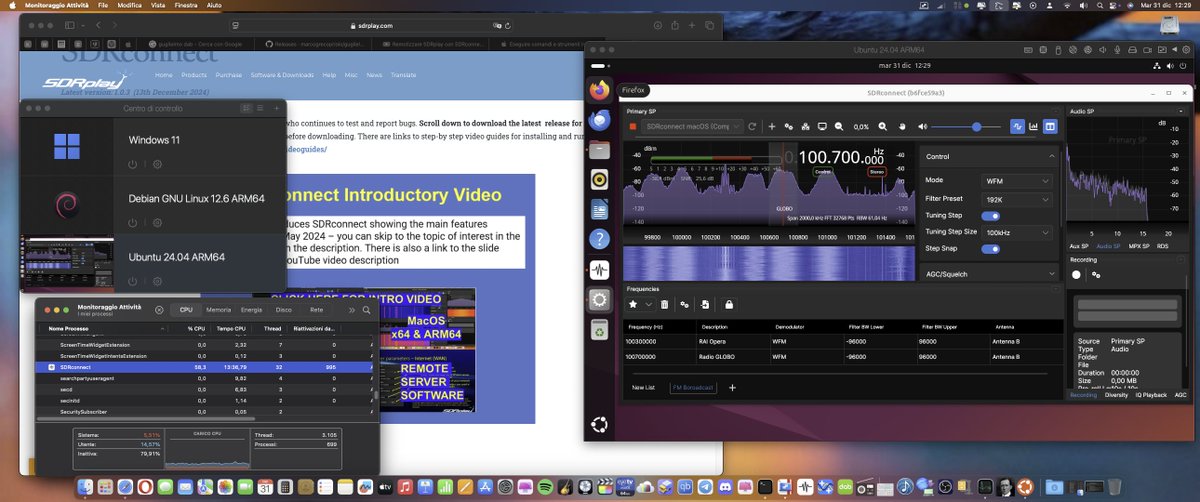Open the Diversity tab in SDRconnect

coord(1115,395)
